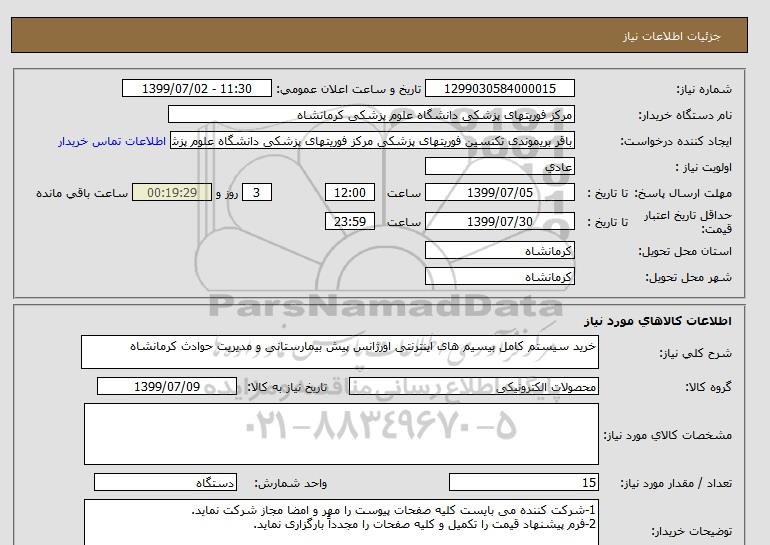Click the شماره نیاز label
Screen dimensions: 770x545
pos(704,89)
